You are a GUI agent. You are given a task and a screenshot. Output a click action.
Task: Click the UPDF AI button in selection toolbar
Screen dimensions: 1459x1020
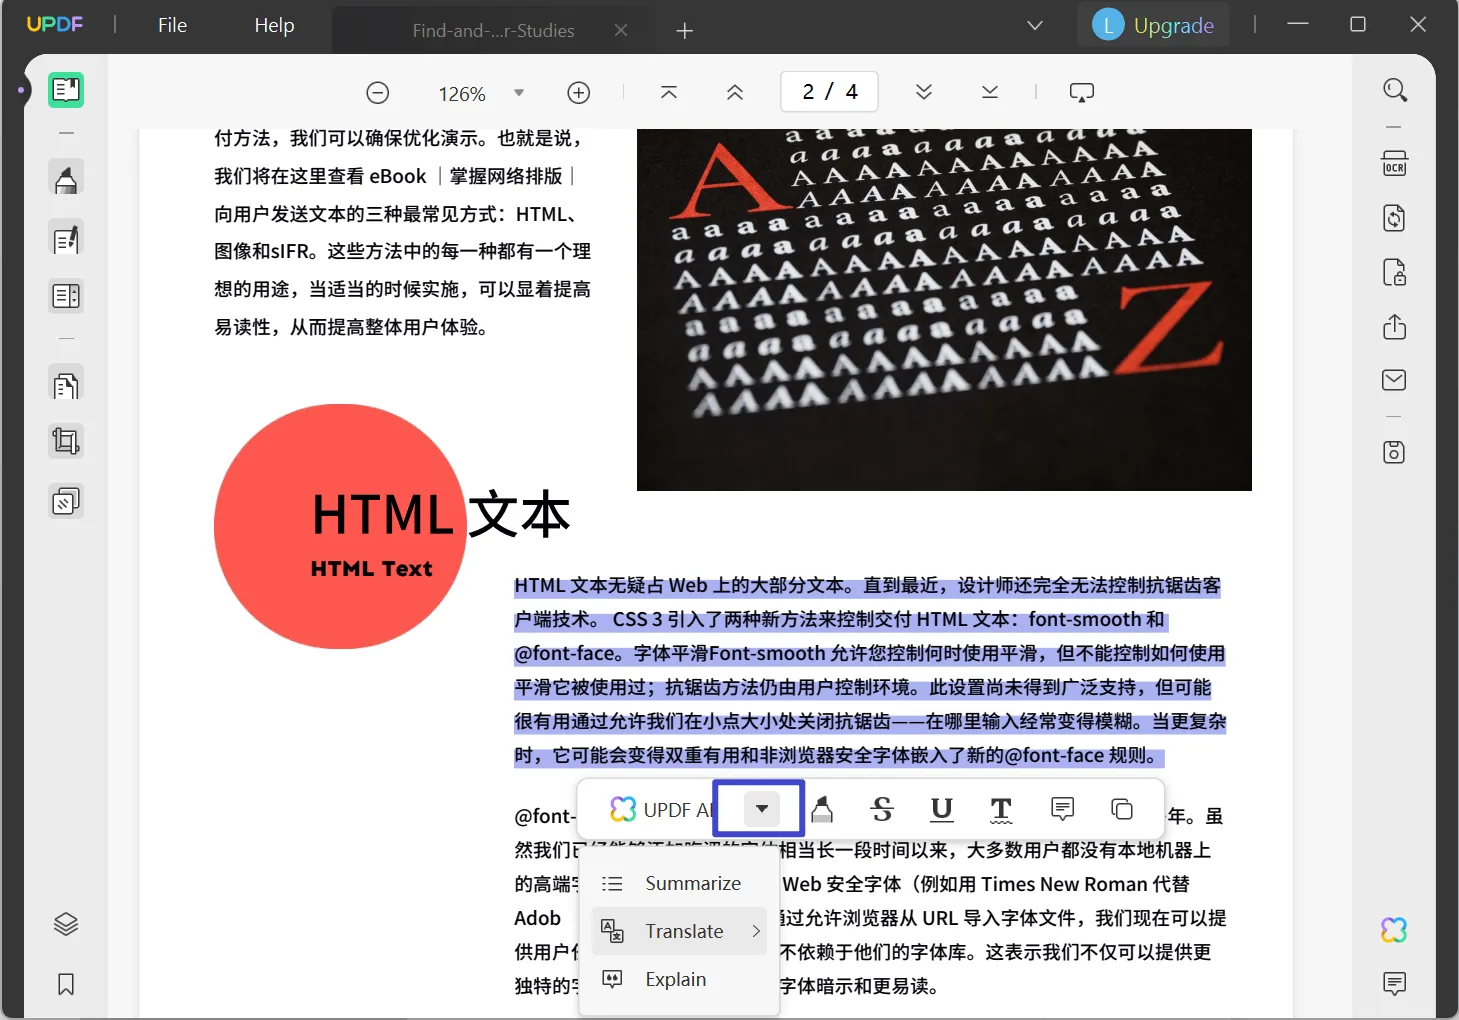point(661,809)
